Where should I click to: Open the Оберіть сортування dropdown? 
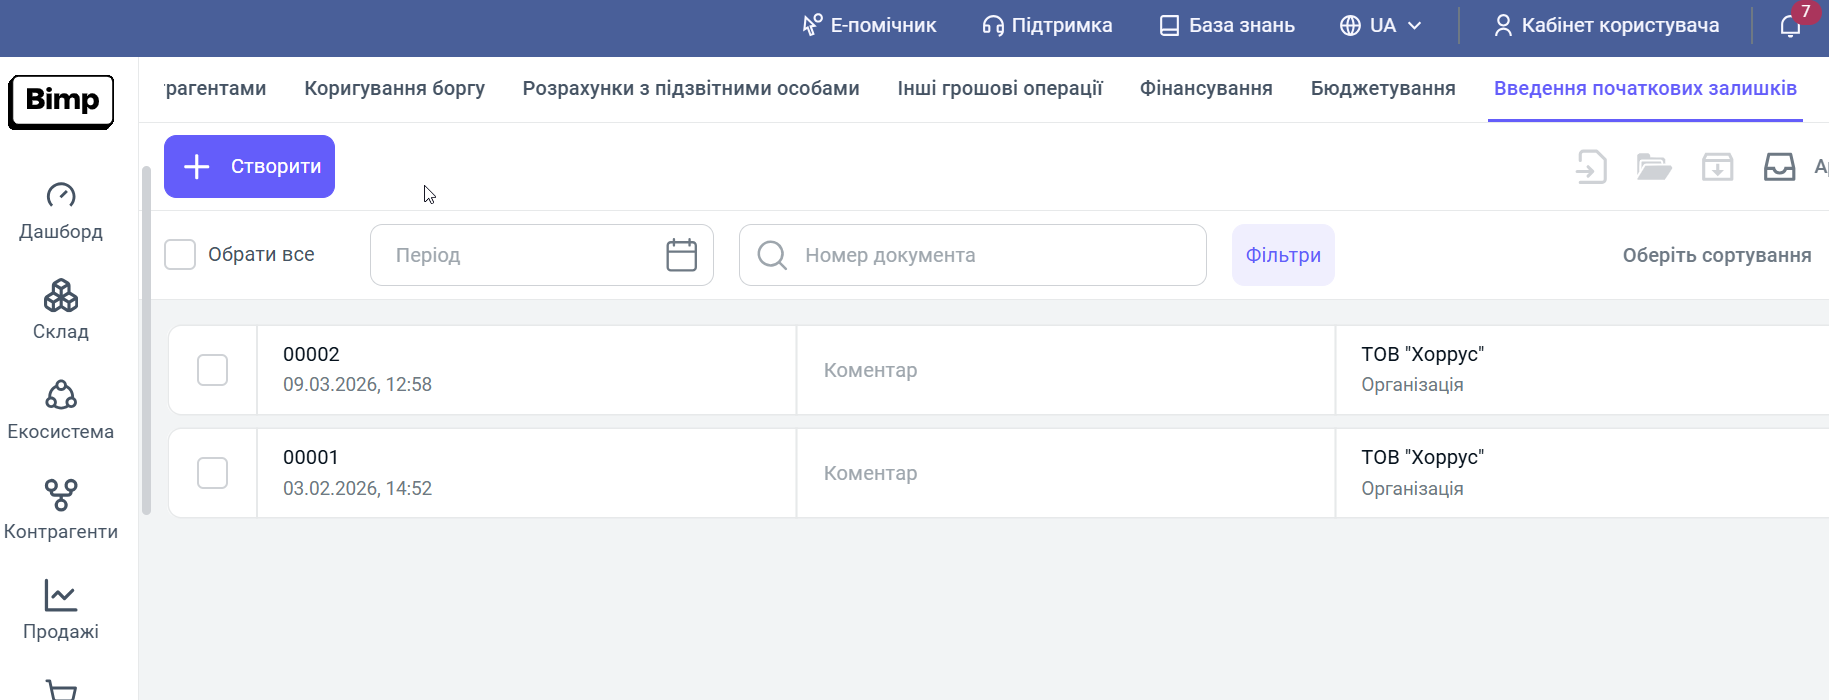[1716, 255]
